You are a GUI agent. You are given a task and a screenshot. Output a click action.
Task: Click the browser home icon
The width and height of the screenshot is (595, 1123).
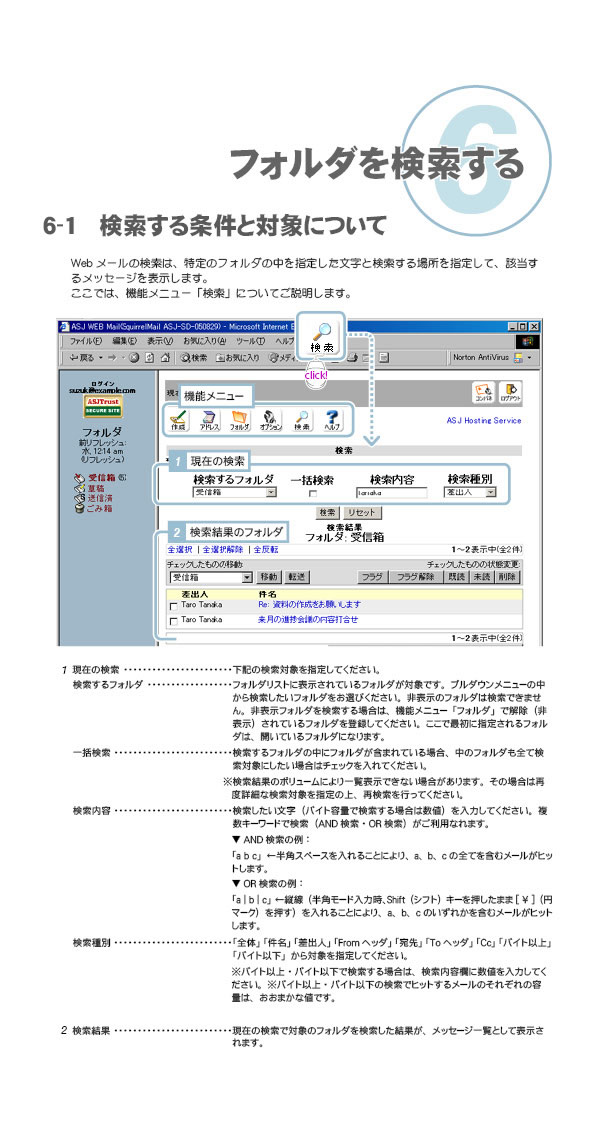coord(164,357)
